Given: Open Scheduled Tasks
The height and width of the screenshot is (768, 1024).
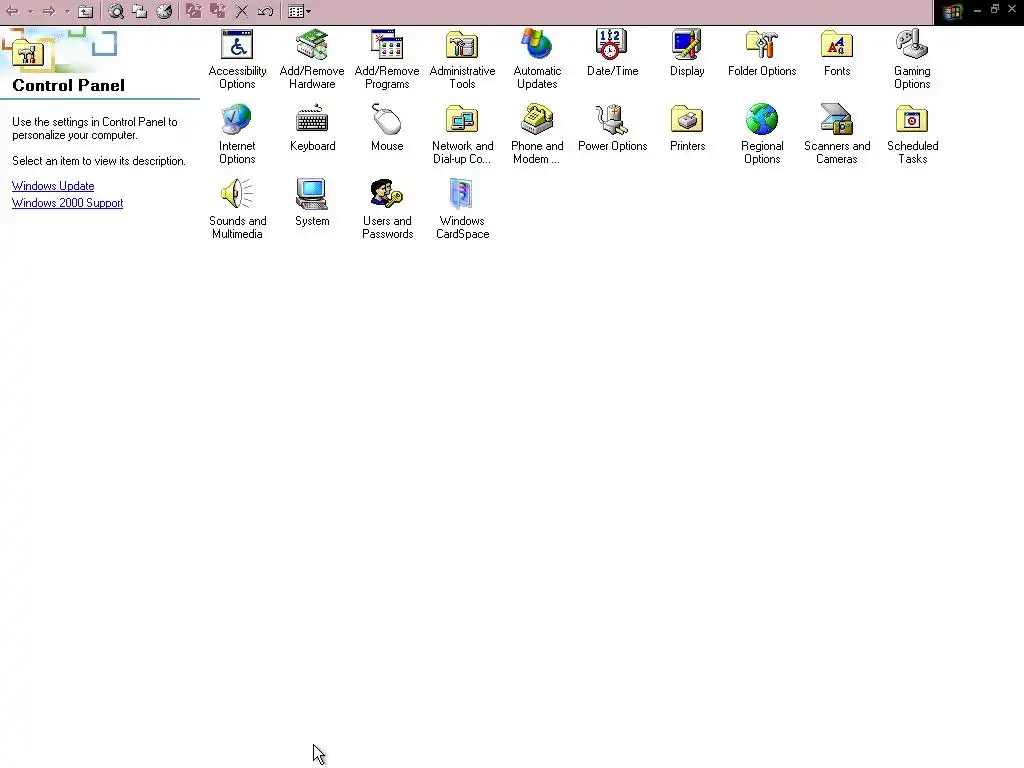Looking at the screenshot, I should tap(912, 134).
